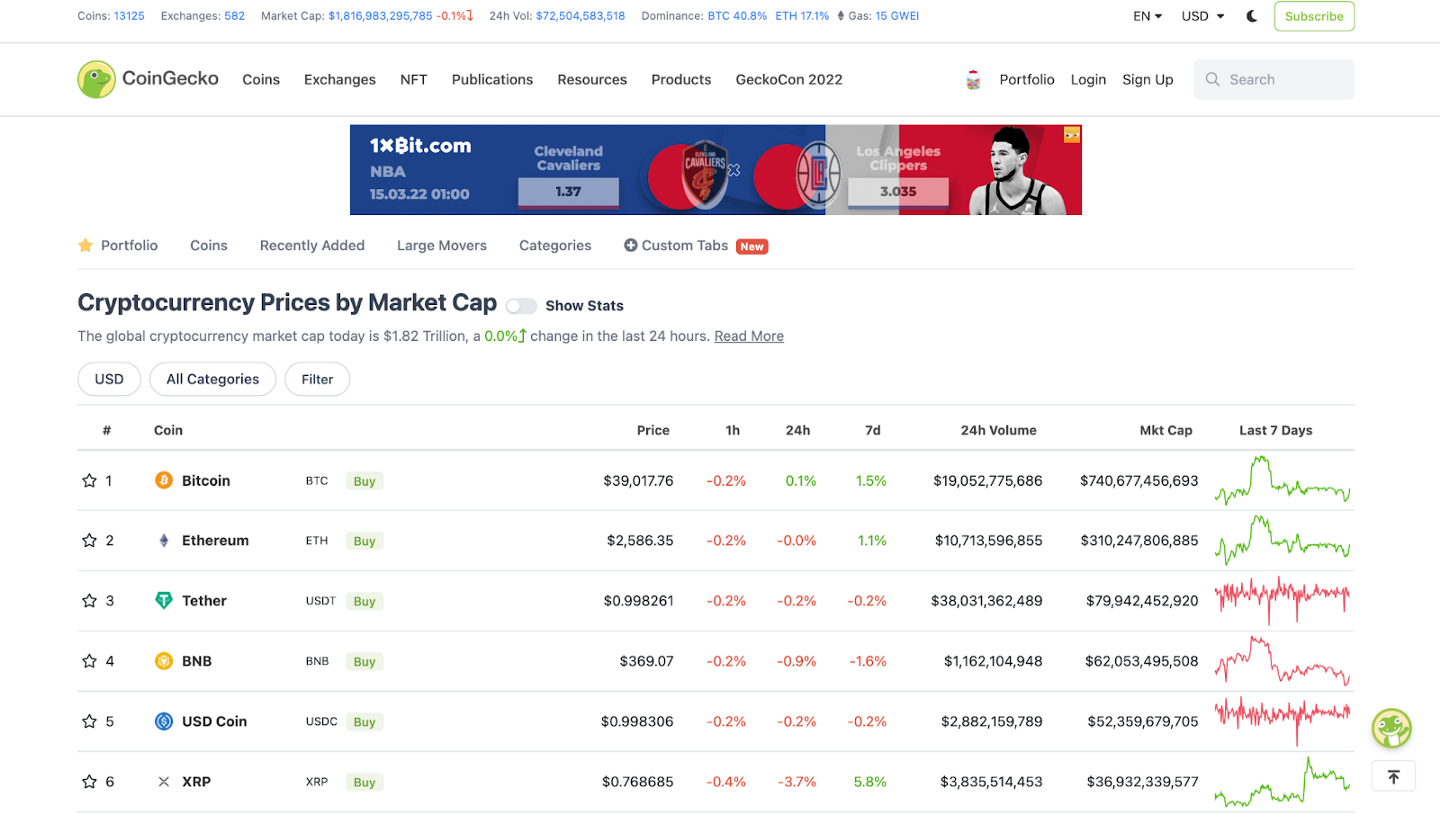Open the EN language dropdown

(1147, 16)
